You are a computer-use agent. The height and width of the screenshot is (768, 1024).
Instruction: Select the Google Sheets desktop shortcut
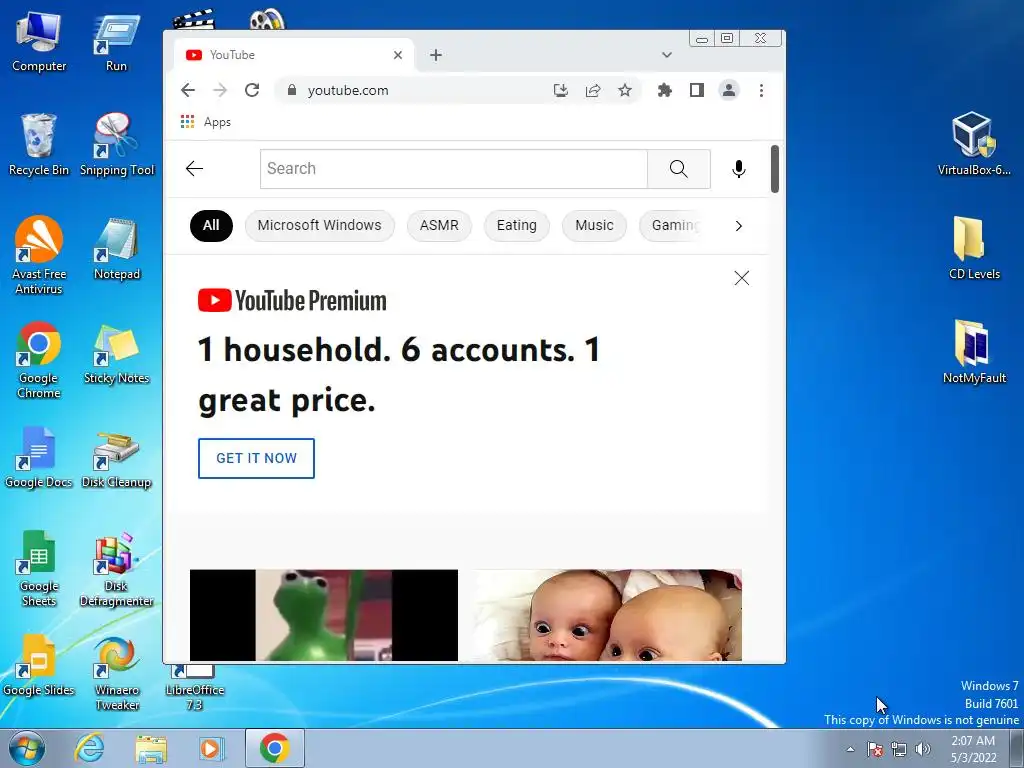[39, 568]
